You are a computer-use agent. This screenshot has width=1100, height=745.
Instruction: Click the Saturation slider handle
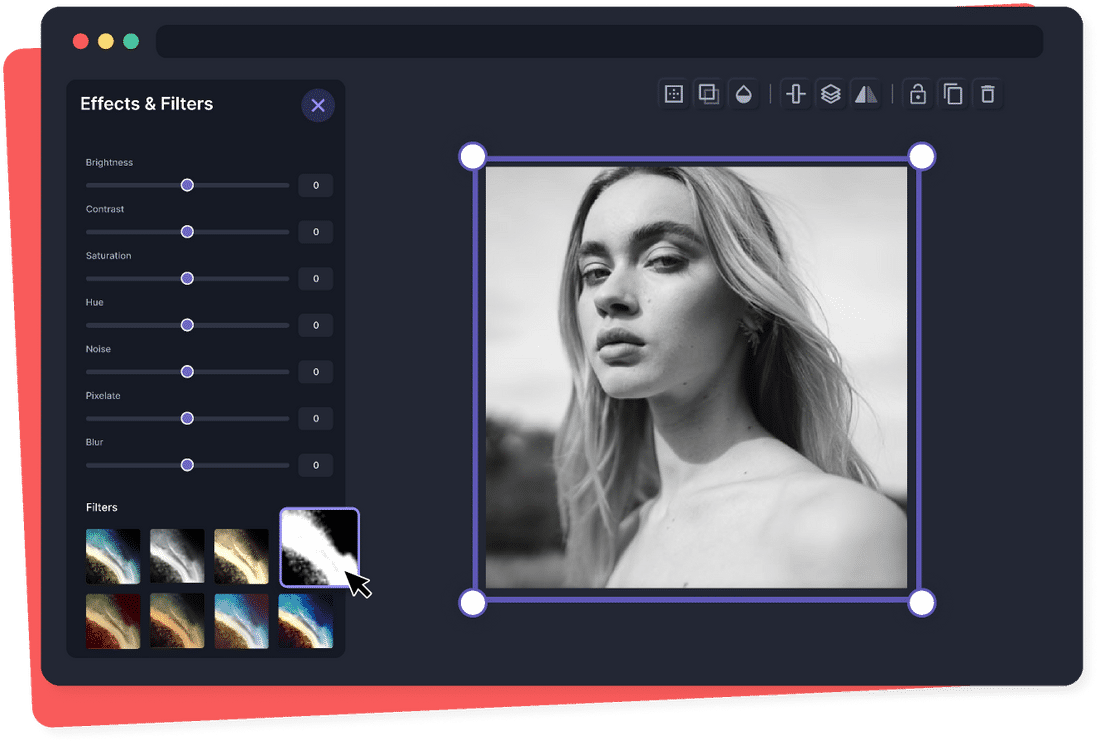click(187, 278)
